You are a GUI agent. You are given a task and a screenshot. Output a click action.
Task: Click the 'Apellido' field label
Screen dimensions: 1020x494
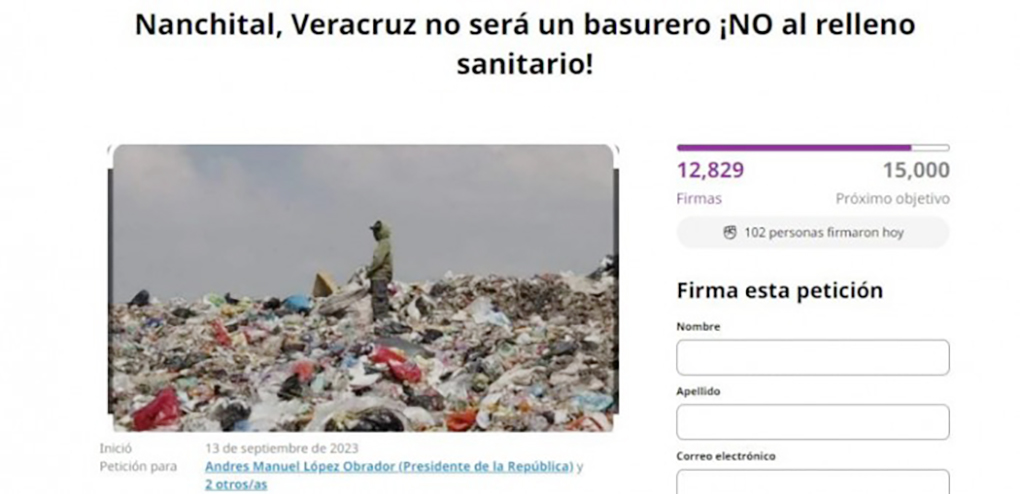point(698,392)
